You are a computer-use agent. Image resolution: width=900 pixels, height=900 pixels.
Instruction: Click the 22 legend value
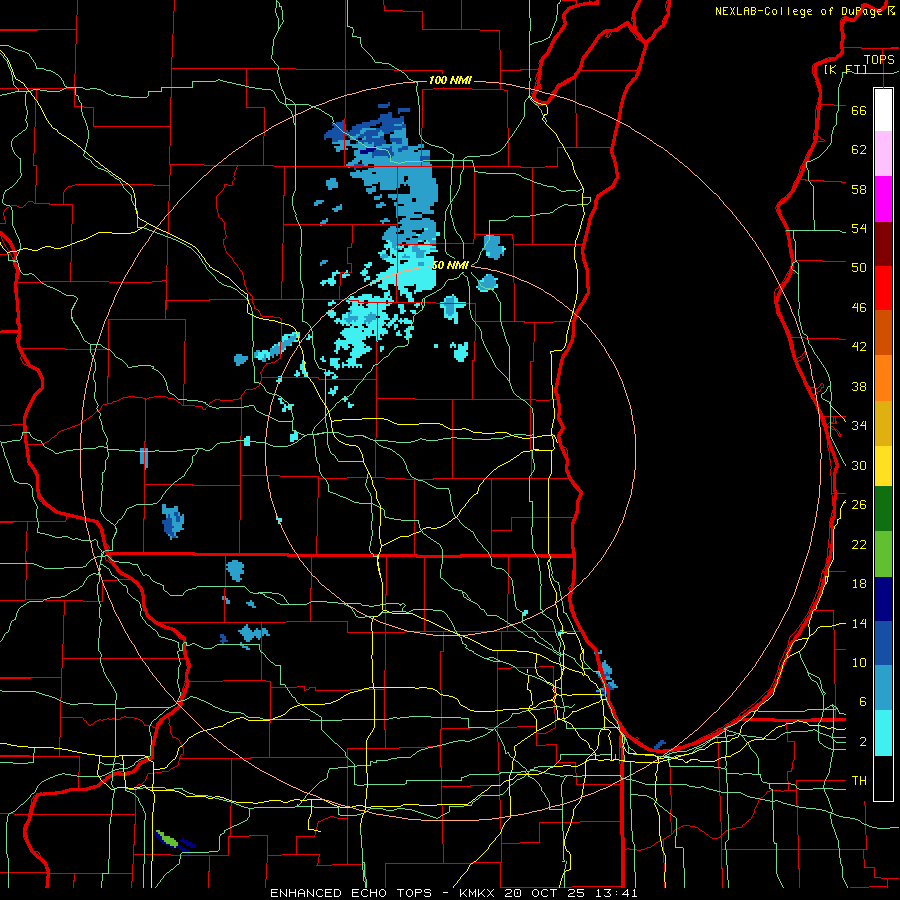click(x=859, y=545)
